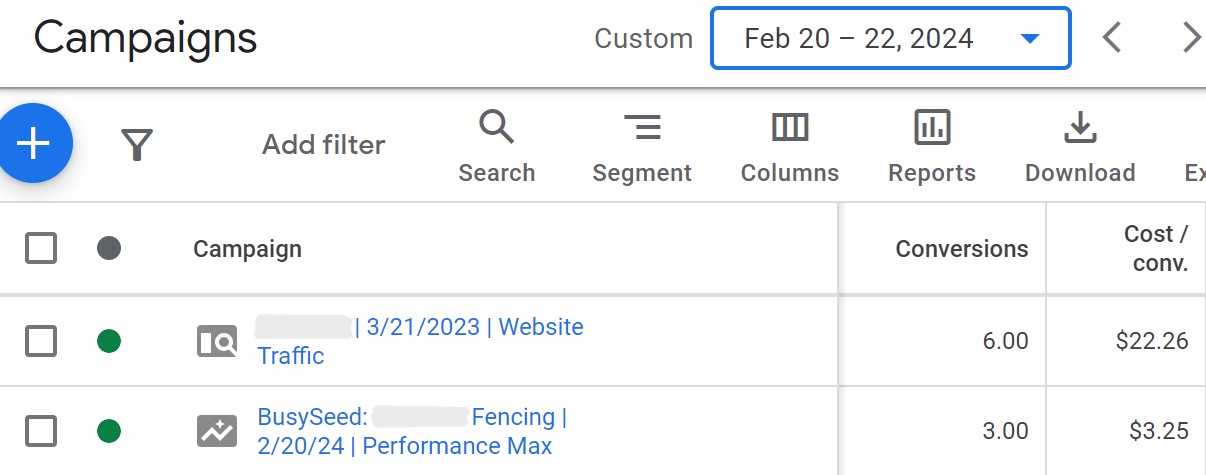The height and width of the screenshot is (475, 1206).
Task: Toggle the select-all campaigns checkbox
Action: (x=41, y=248)
